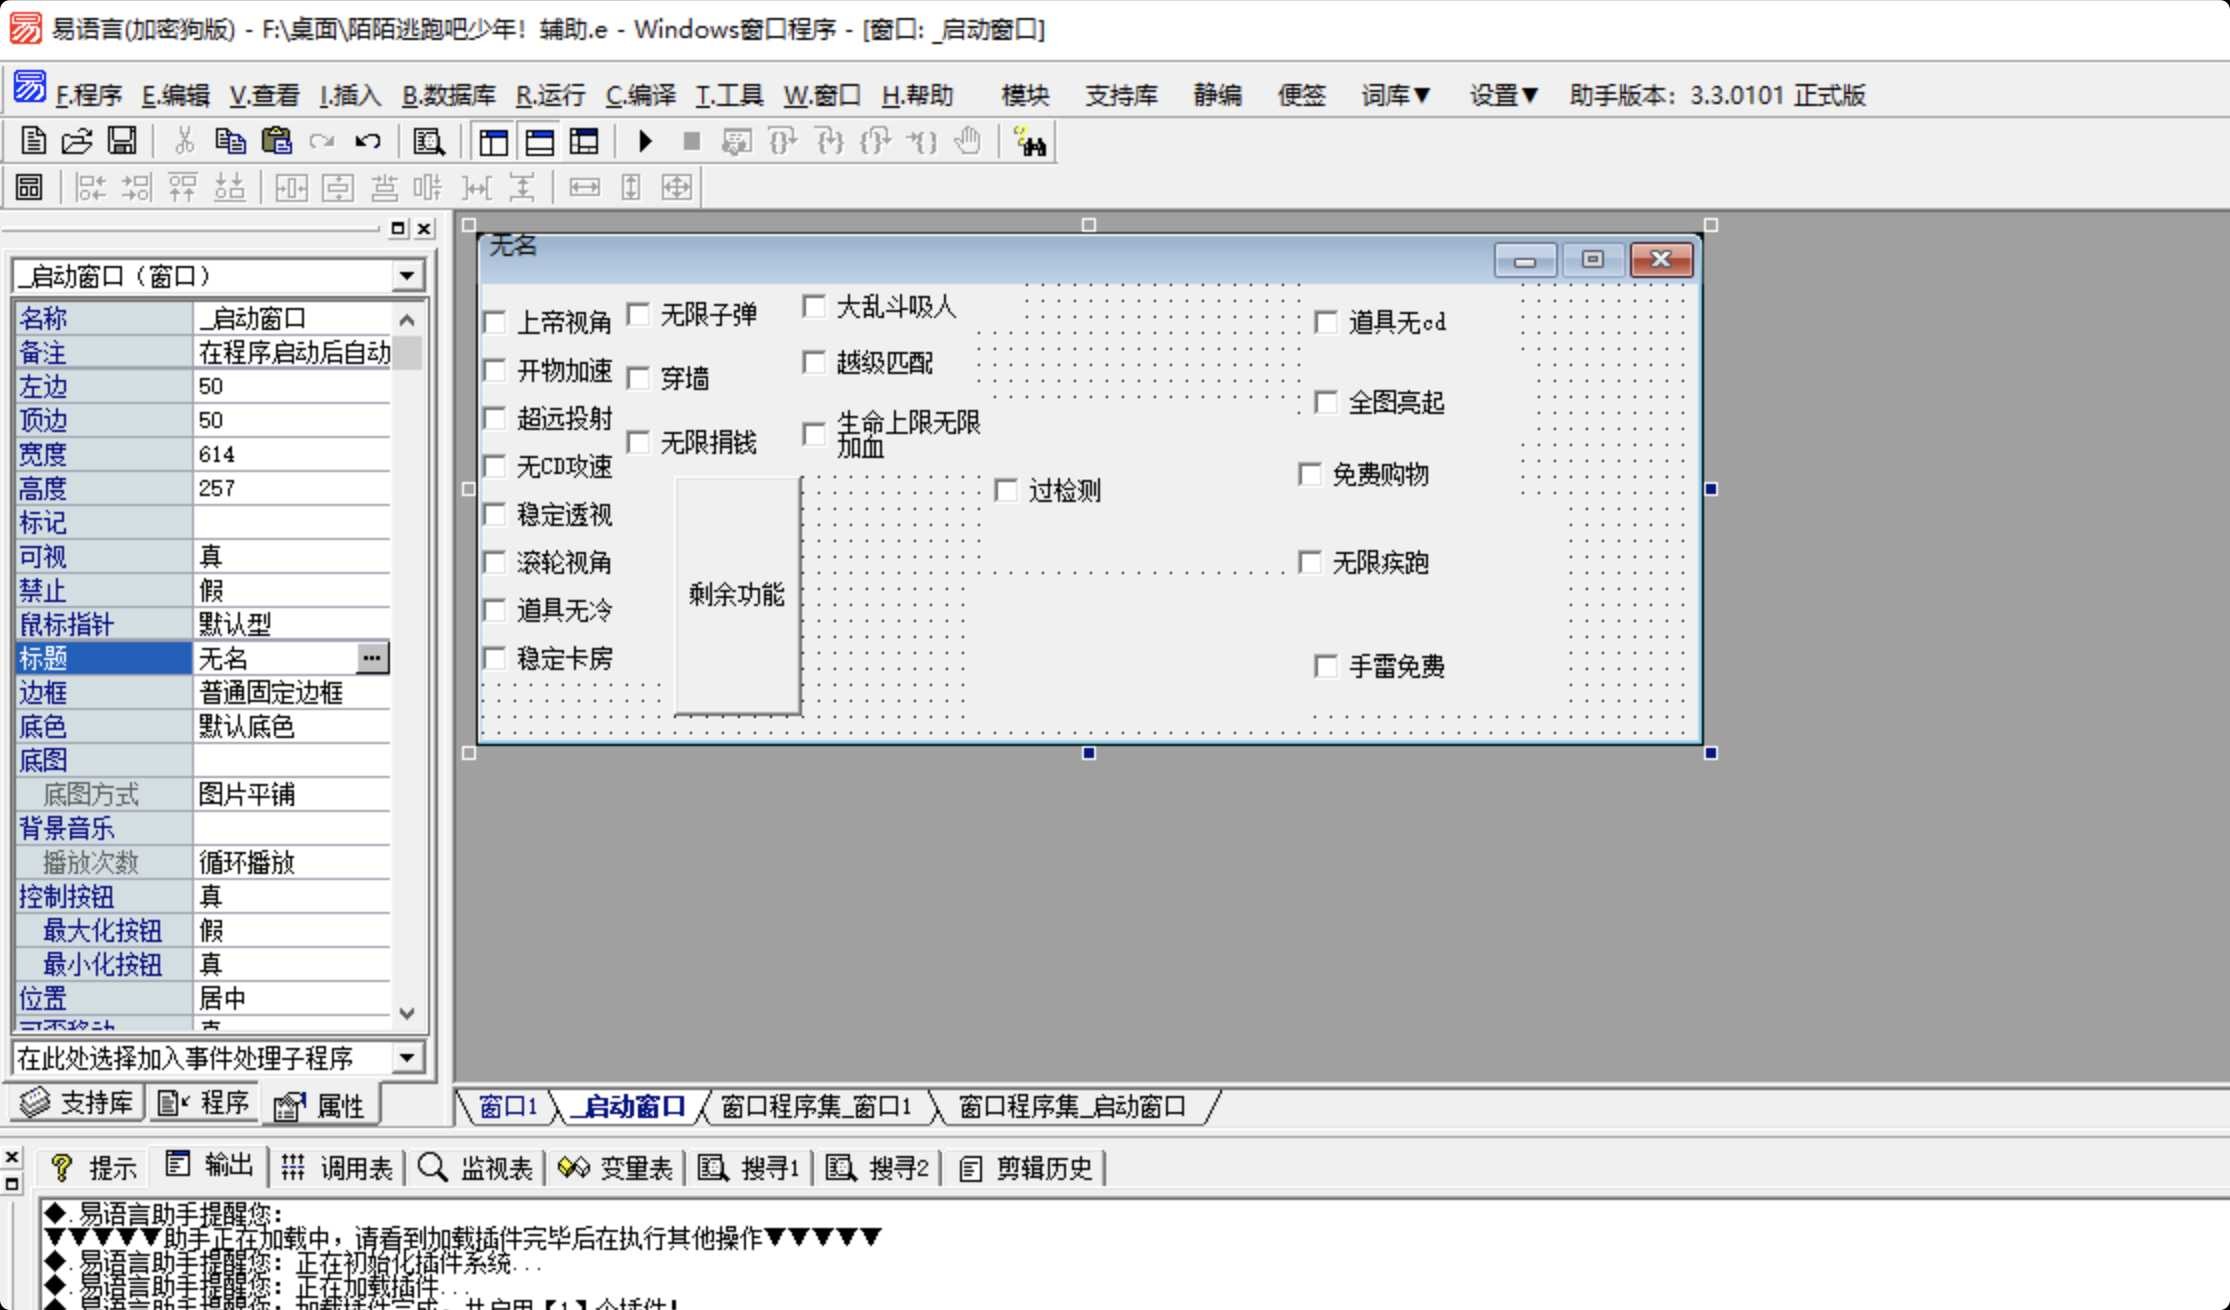Click the align left edges icon
The width and height of the screenshot is (2230, 1310).
point(91,187)
